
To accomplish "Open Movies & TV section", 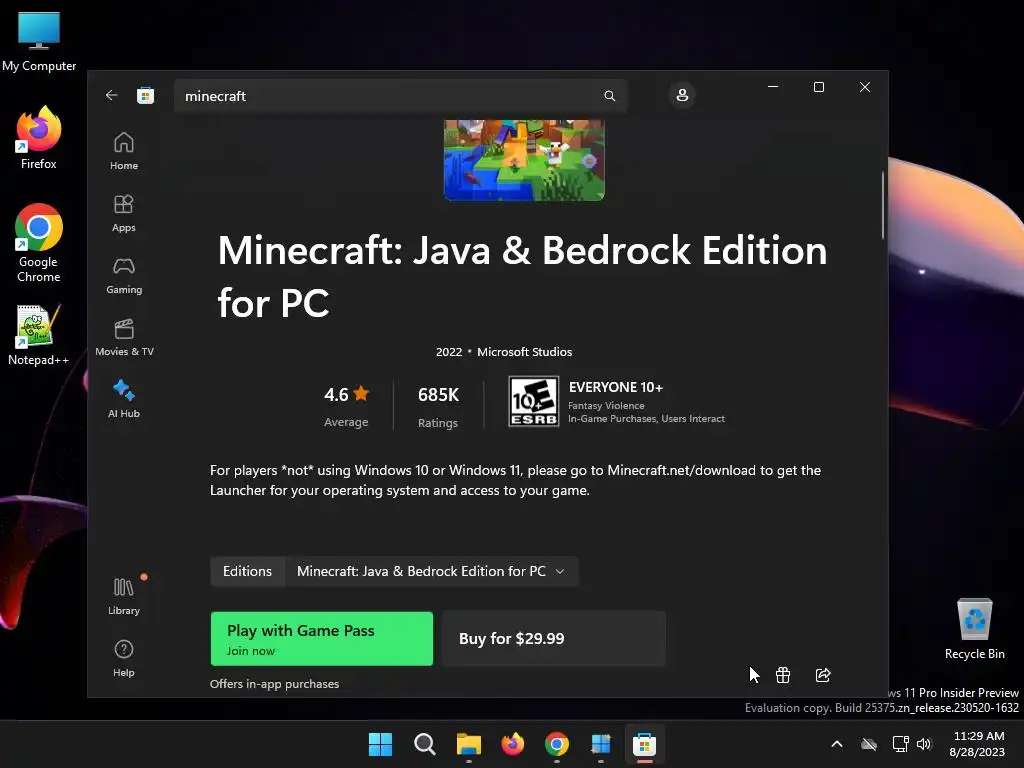I will 124,337.
